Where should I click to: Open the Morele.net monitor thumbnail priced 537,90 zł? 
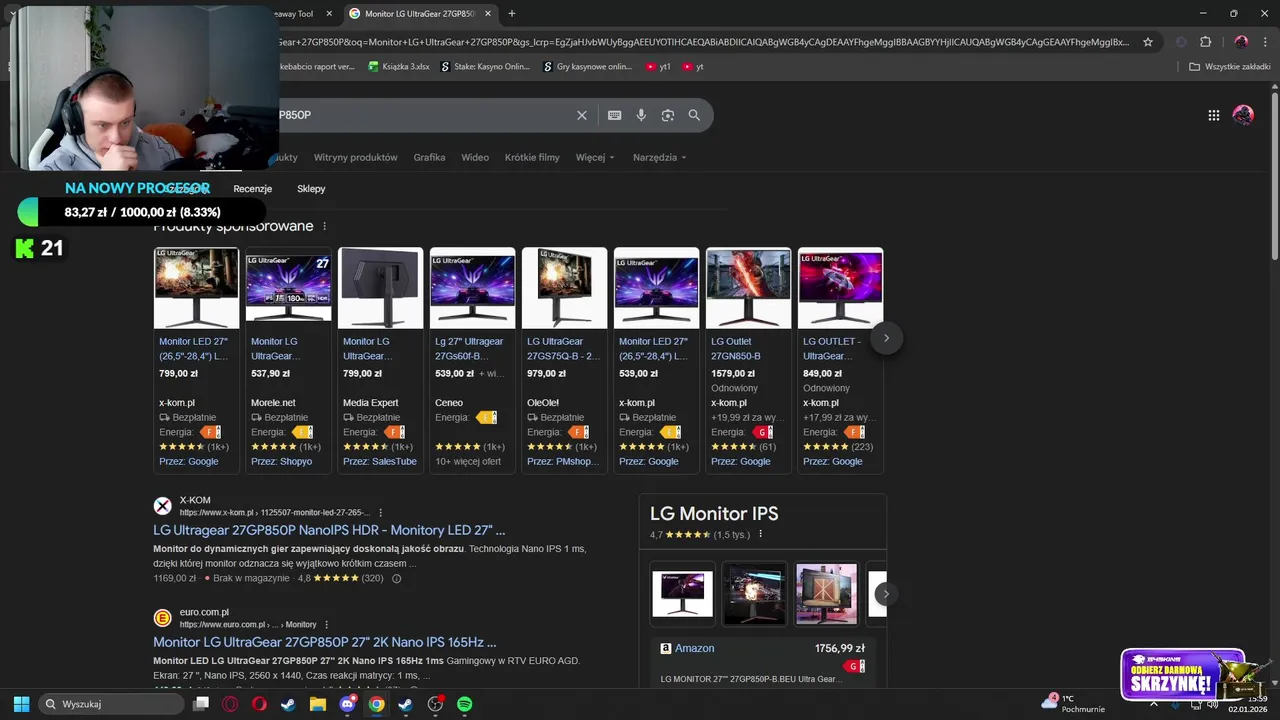click(288, 288)
